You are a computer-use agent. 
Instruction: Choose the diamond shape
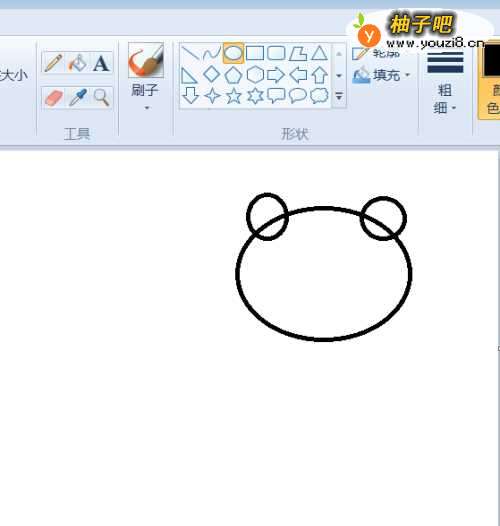[x=211, y=74]
